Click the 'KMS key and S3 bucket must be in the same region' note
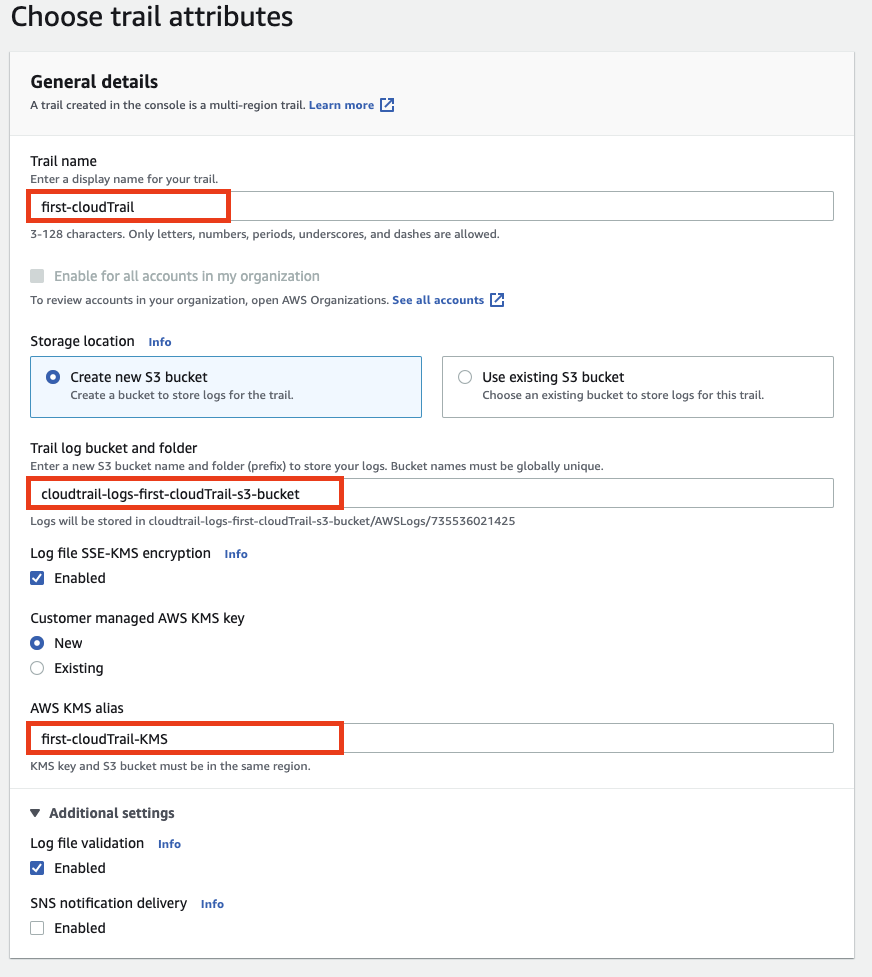This screenshot has height=977, width=872. (170, 766)
